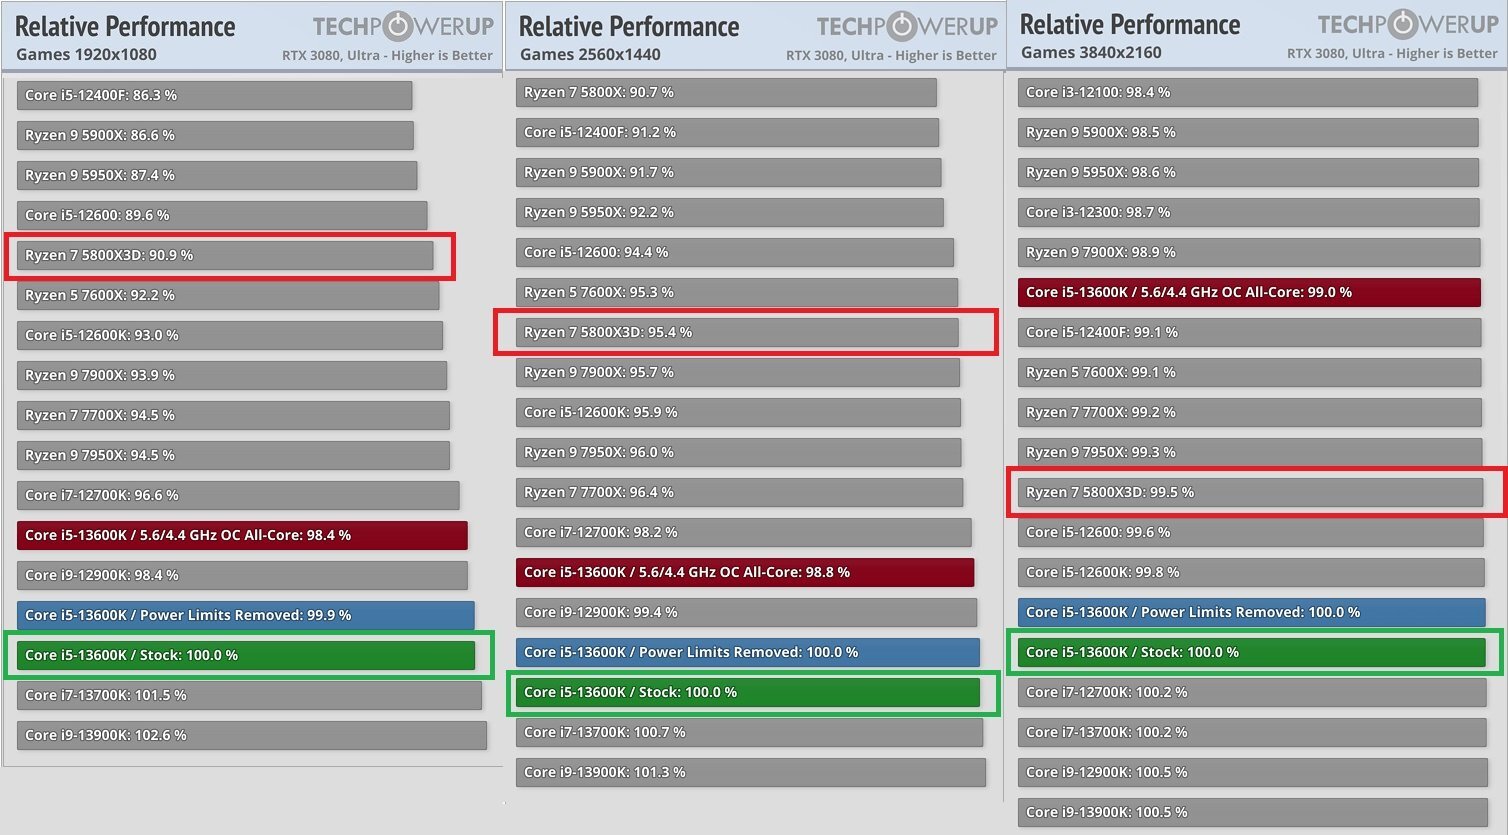Select bar 'Ryzen 9 7950X: 99.3 %'

coord(1250,452)
